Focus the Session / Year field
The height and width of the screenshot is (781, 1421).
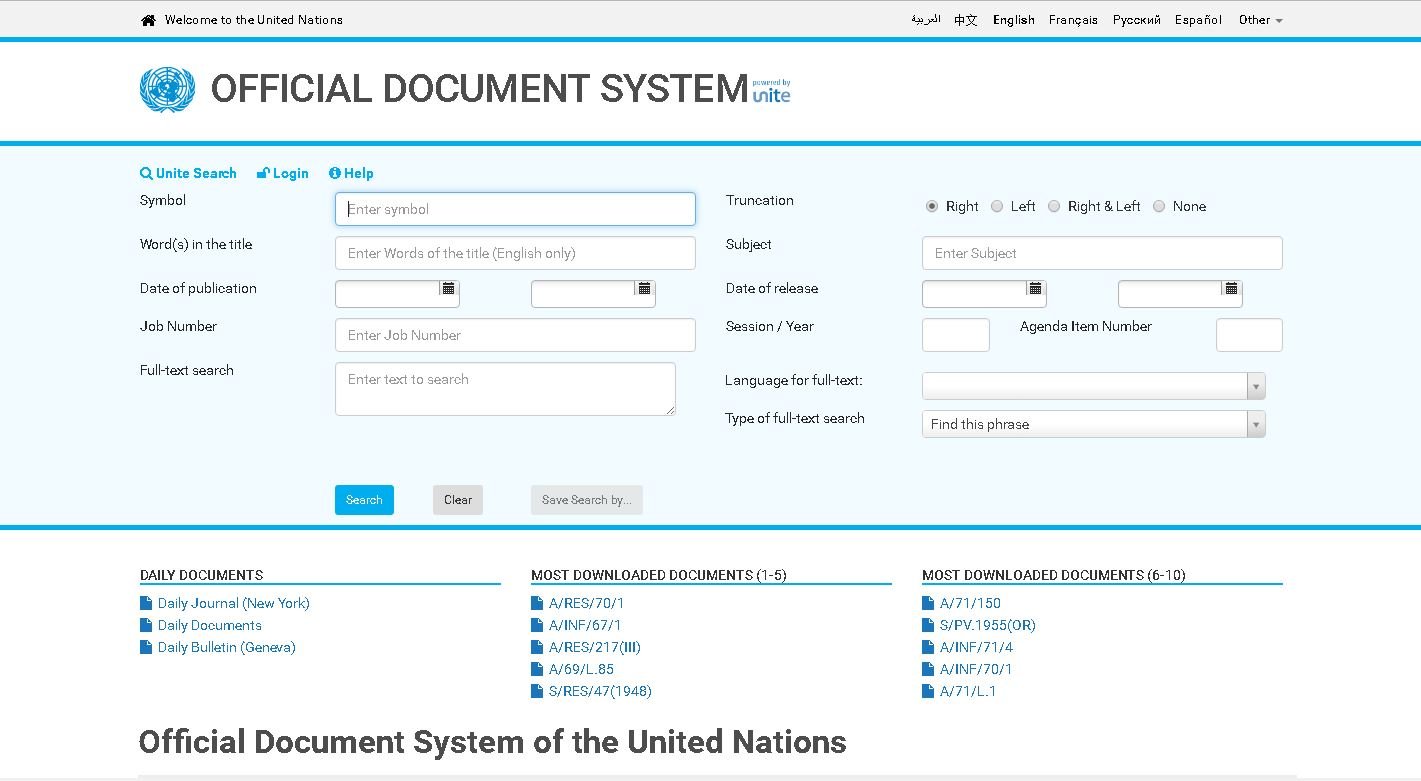pyautogui.click(x=956, y=335)
